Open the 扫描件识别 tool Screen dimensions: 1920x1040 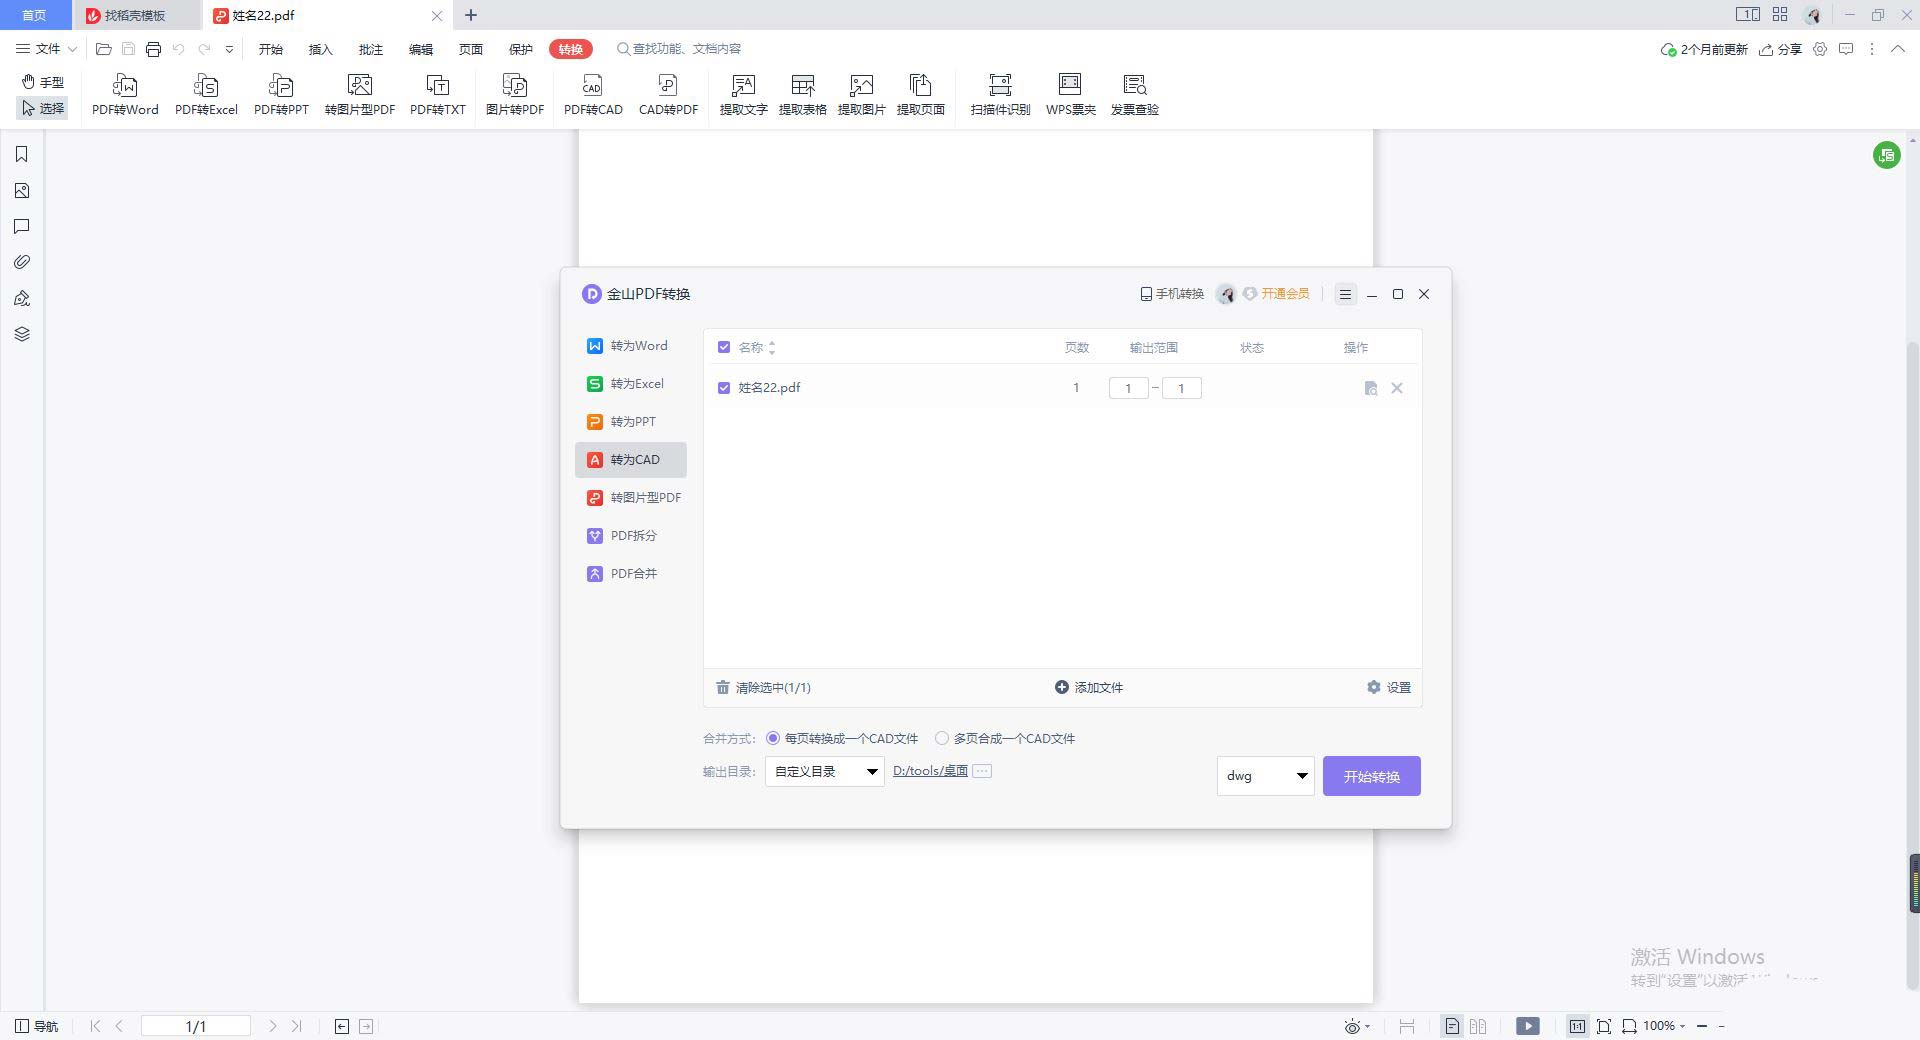point(1000,95)
